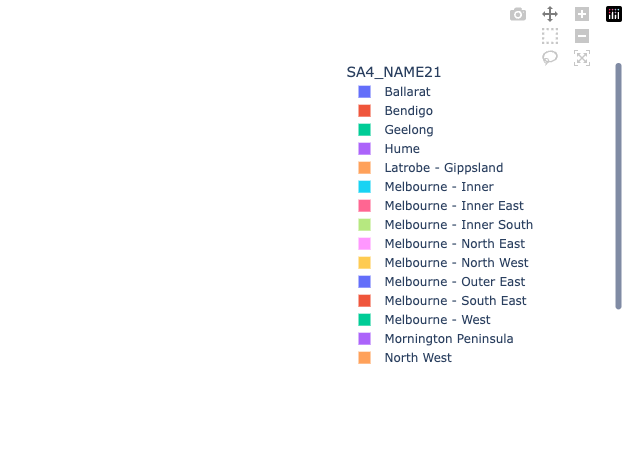Hide the Bendigo legend trace
Screen dimensions: 627x449
408,111
